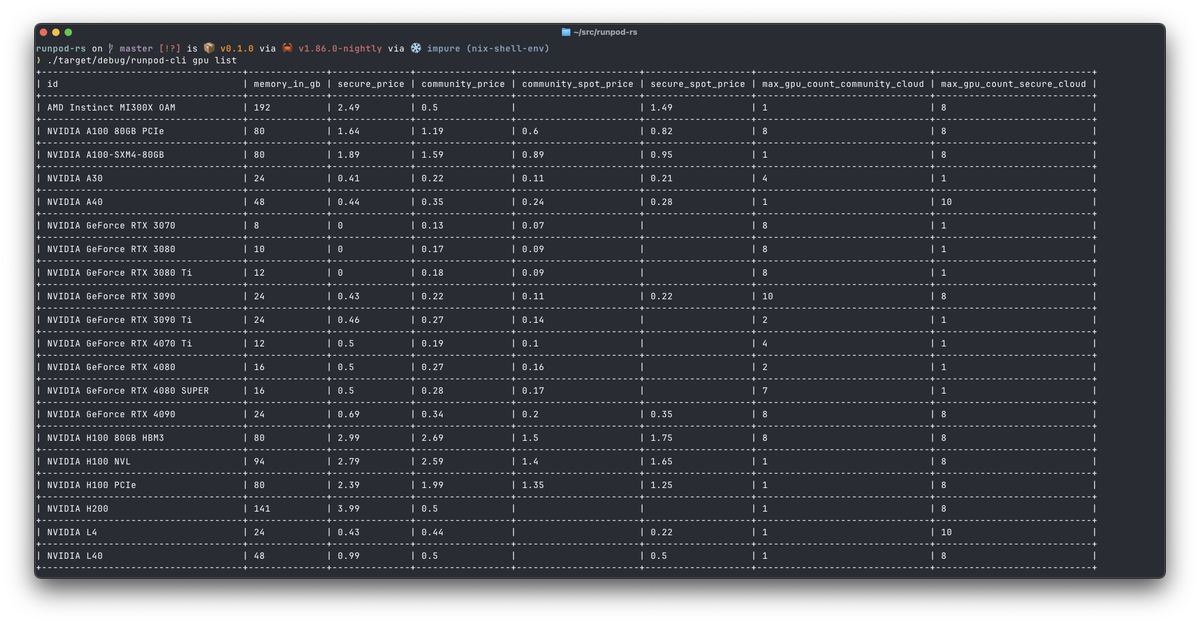Click the v1.86.0-nightly Rust version text
The height and width of the screenshot is (624, 1200).
tap(340, 48)
